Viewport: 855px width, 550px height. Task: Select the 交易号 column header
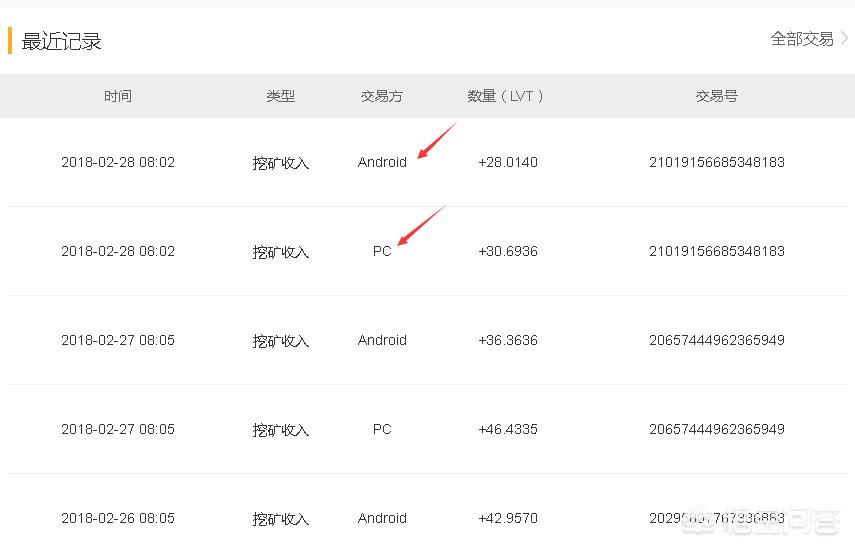click(717, 96)
